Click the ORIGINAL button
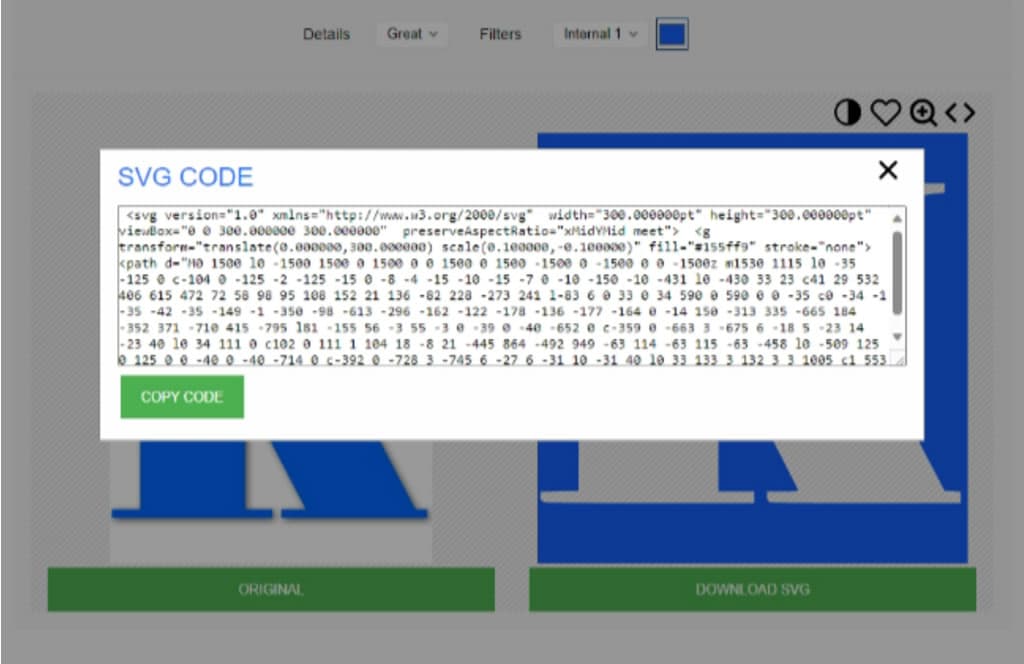 click(x=271, y=589)
